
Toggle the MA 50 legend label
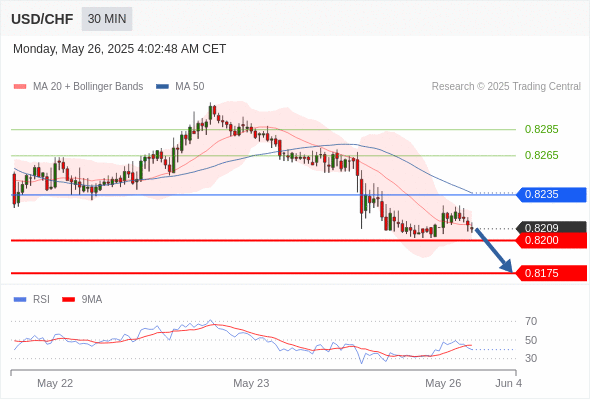click(190, 87)
